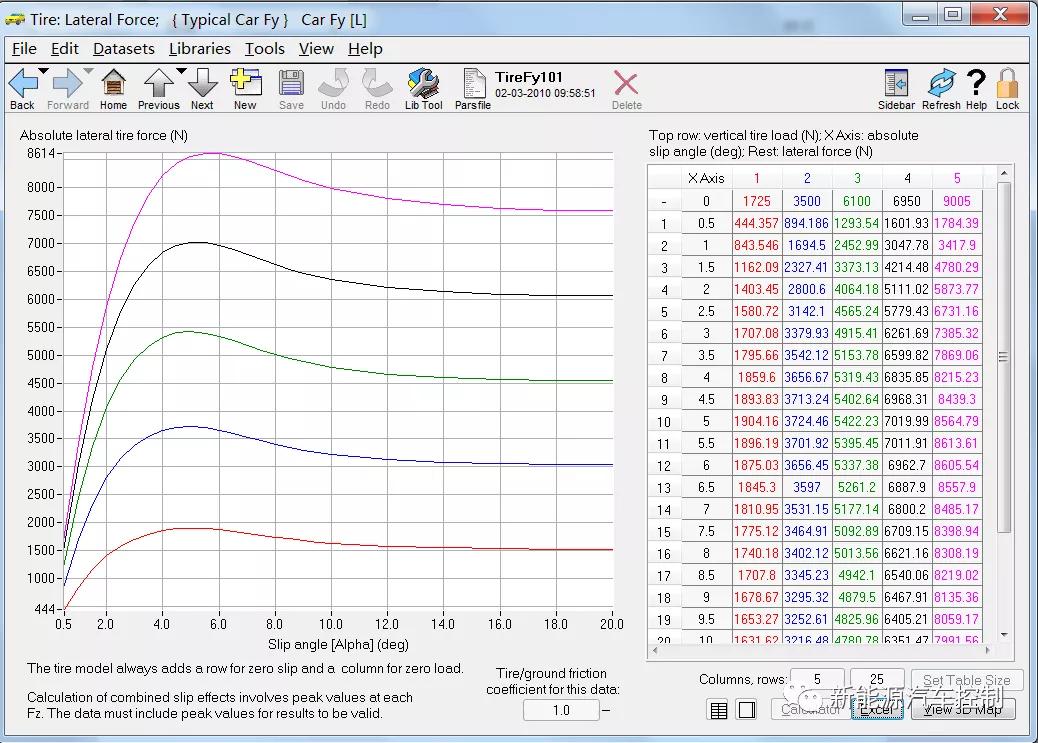Delete the current dataset
Viewport: 1038px width, 743px height.
(626, 85)
